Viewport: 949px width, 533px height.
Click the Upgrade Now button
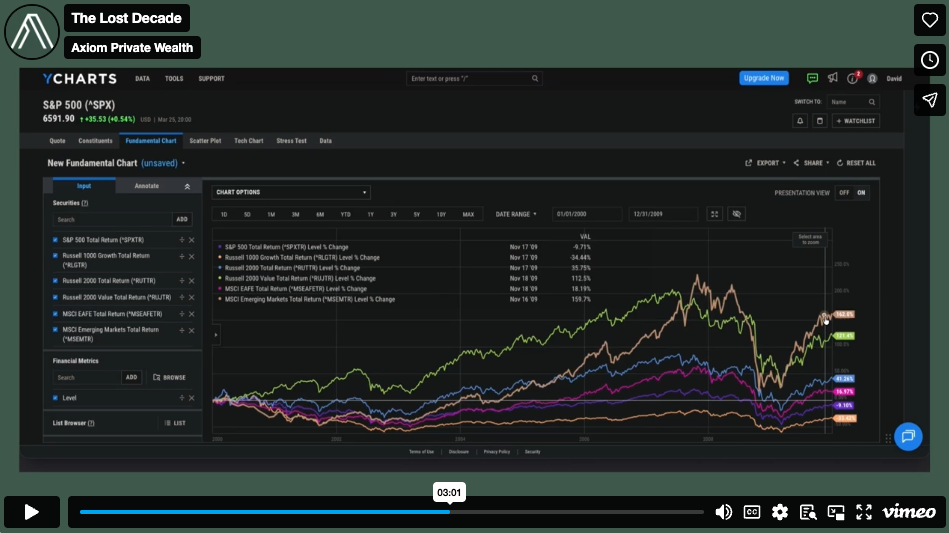click(x=764, y=78)
